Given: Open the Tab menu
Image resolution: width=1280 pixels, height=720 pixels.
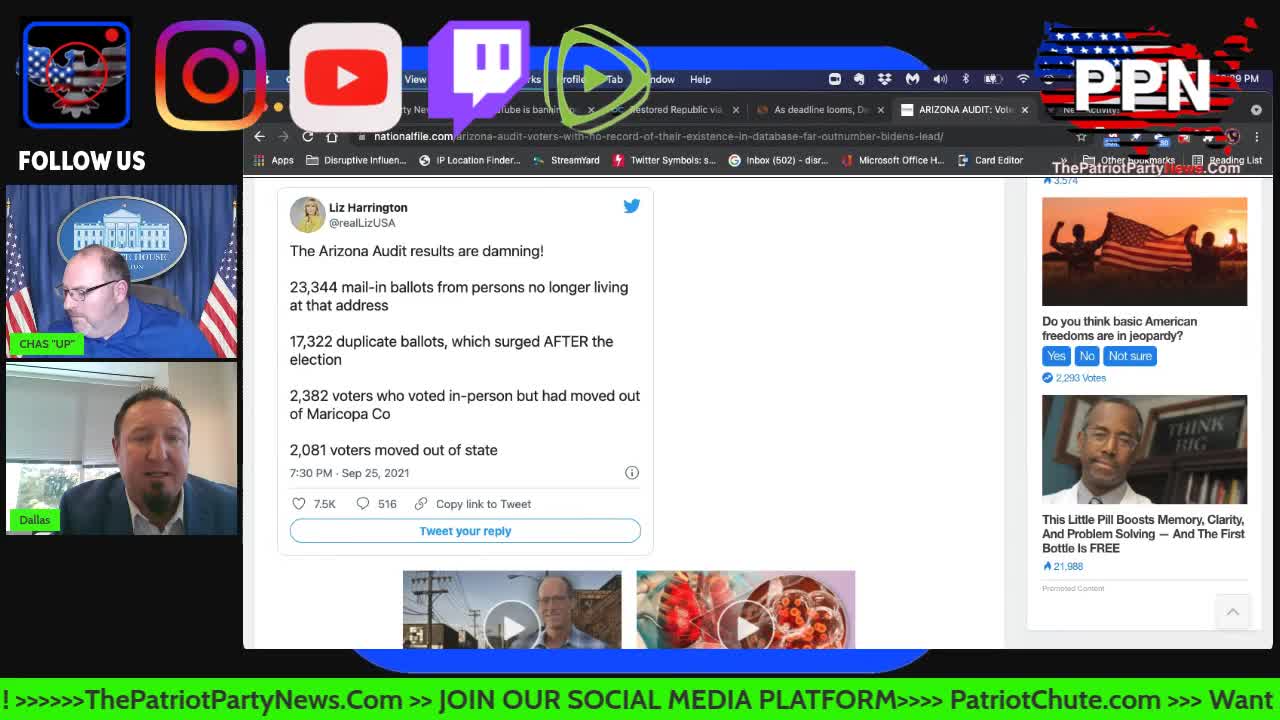Looking at the screenshot, I should 614,79.
